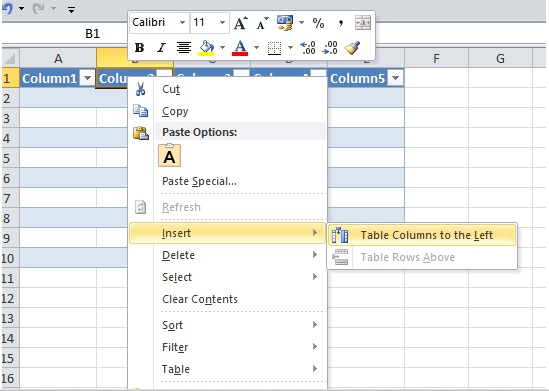Toggle Center alignment in mini toolbar

183,47
